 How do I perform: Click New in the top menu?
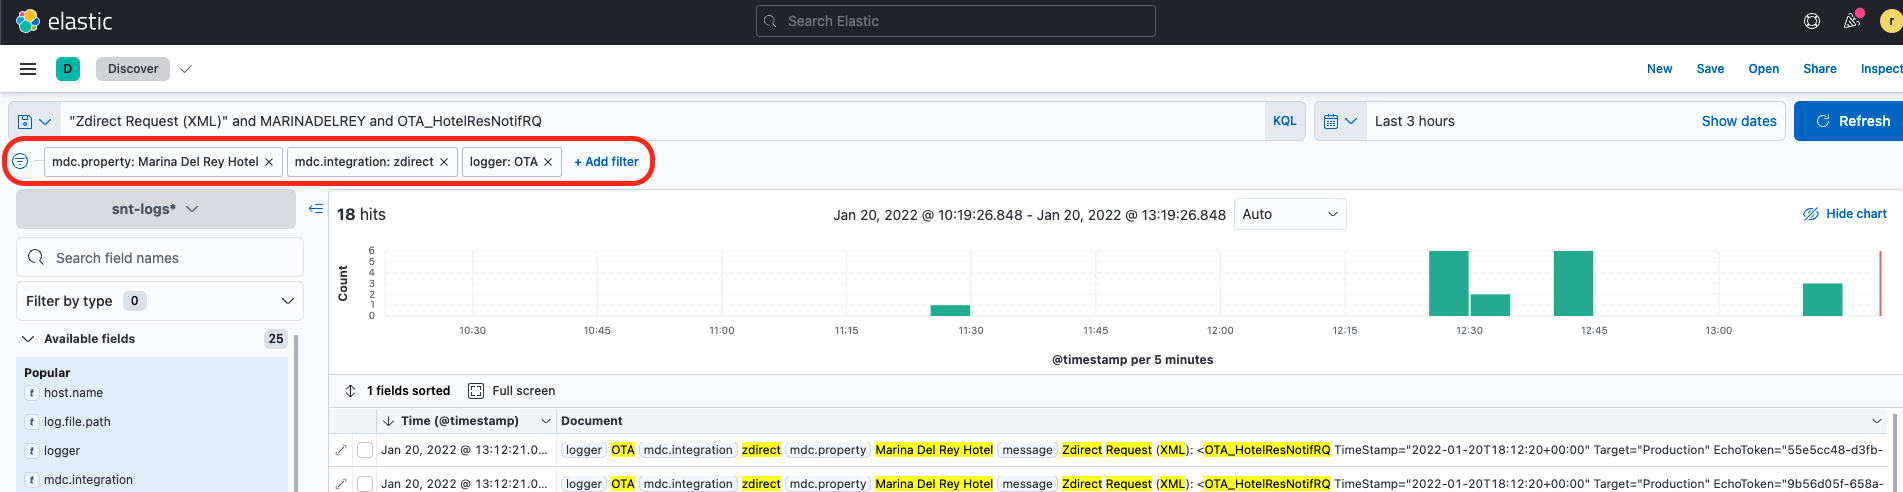click(1660, 69)
